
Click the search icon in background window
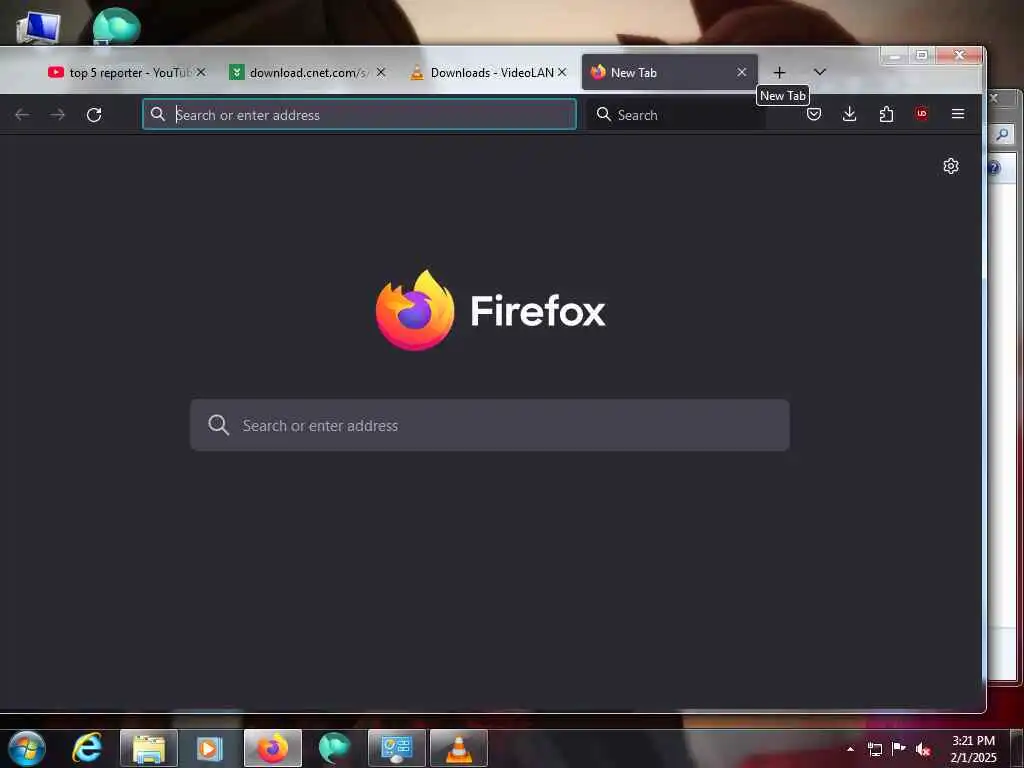1002,135
